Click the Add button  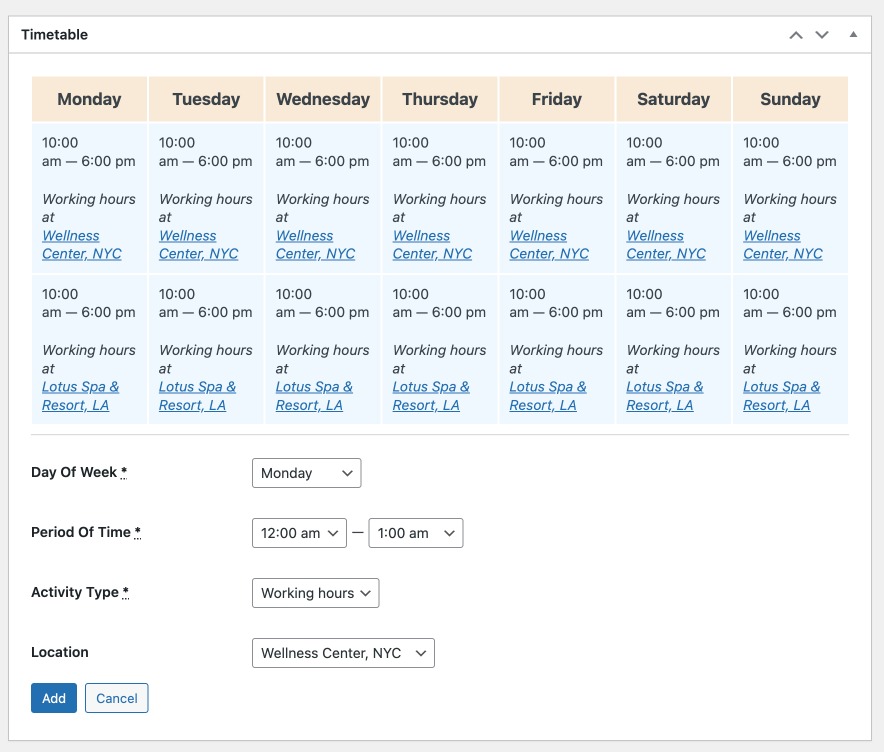53,698
